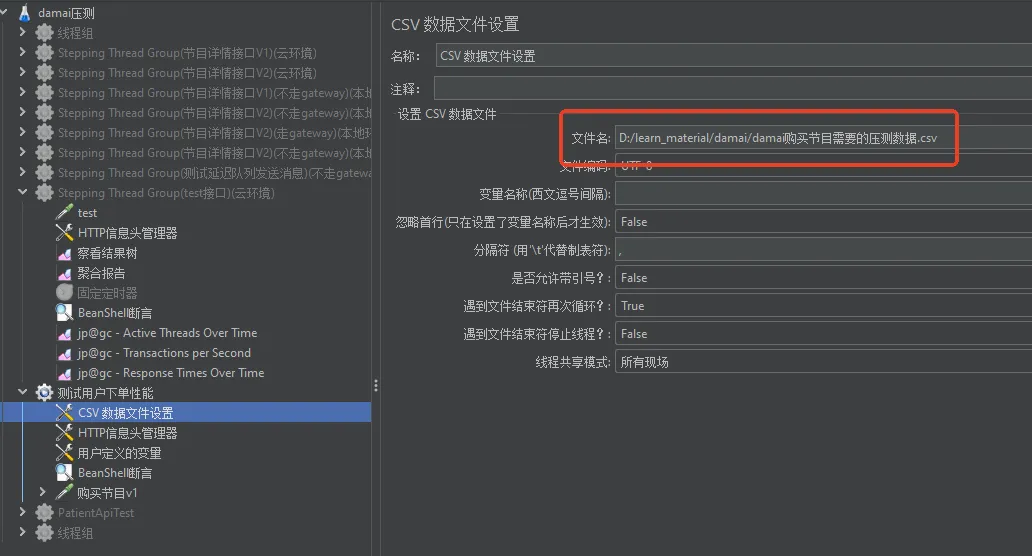This screenshot has width=1032, height=556.
Task: Open the 遇到文件结束符再次循环 True dropdown
Action: [x=822, y=306]
